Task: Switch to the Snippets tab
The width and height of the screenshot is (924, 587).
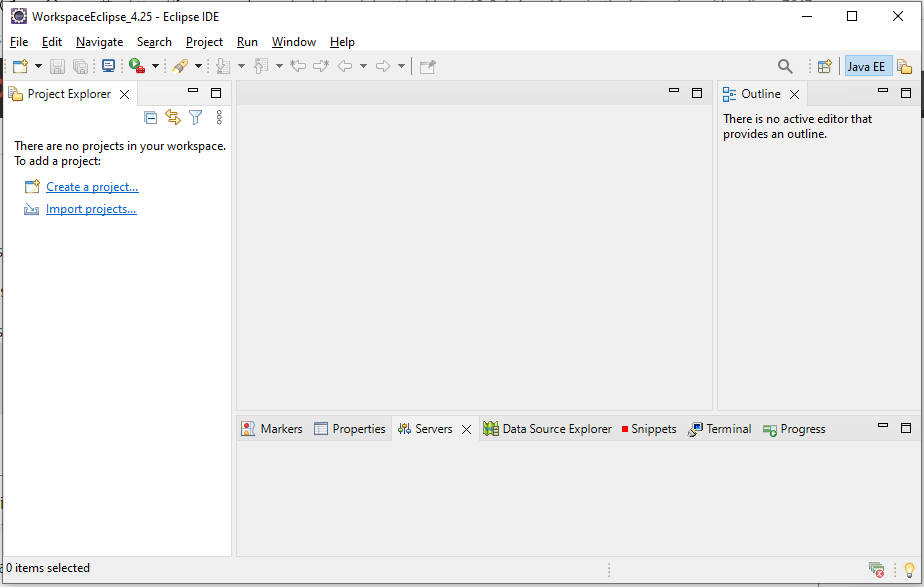Action: point(649,429)
